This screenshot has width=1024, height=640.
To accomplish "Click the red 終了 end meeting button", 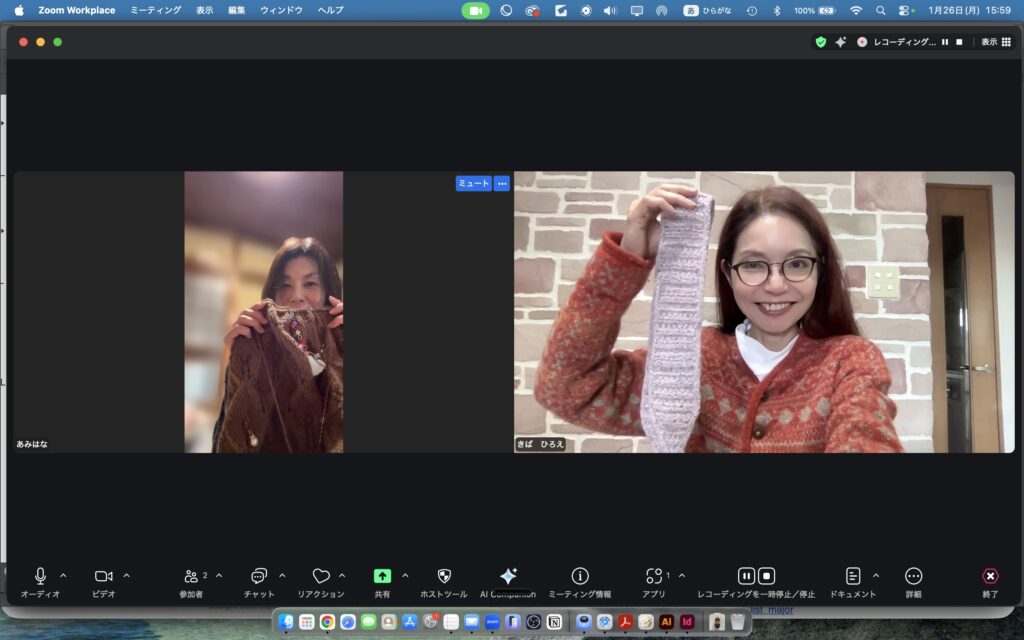I will pyautogui.click(x=990, y=576).
